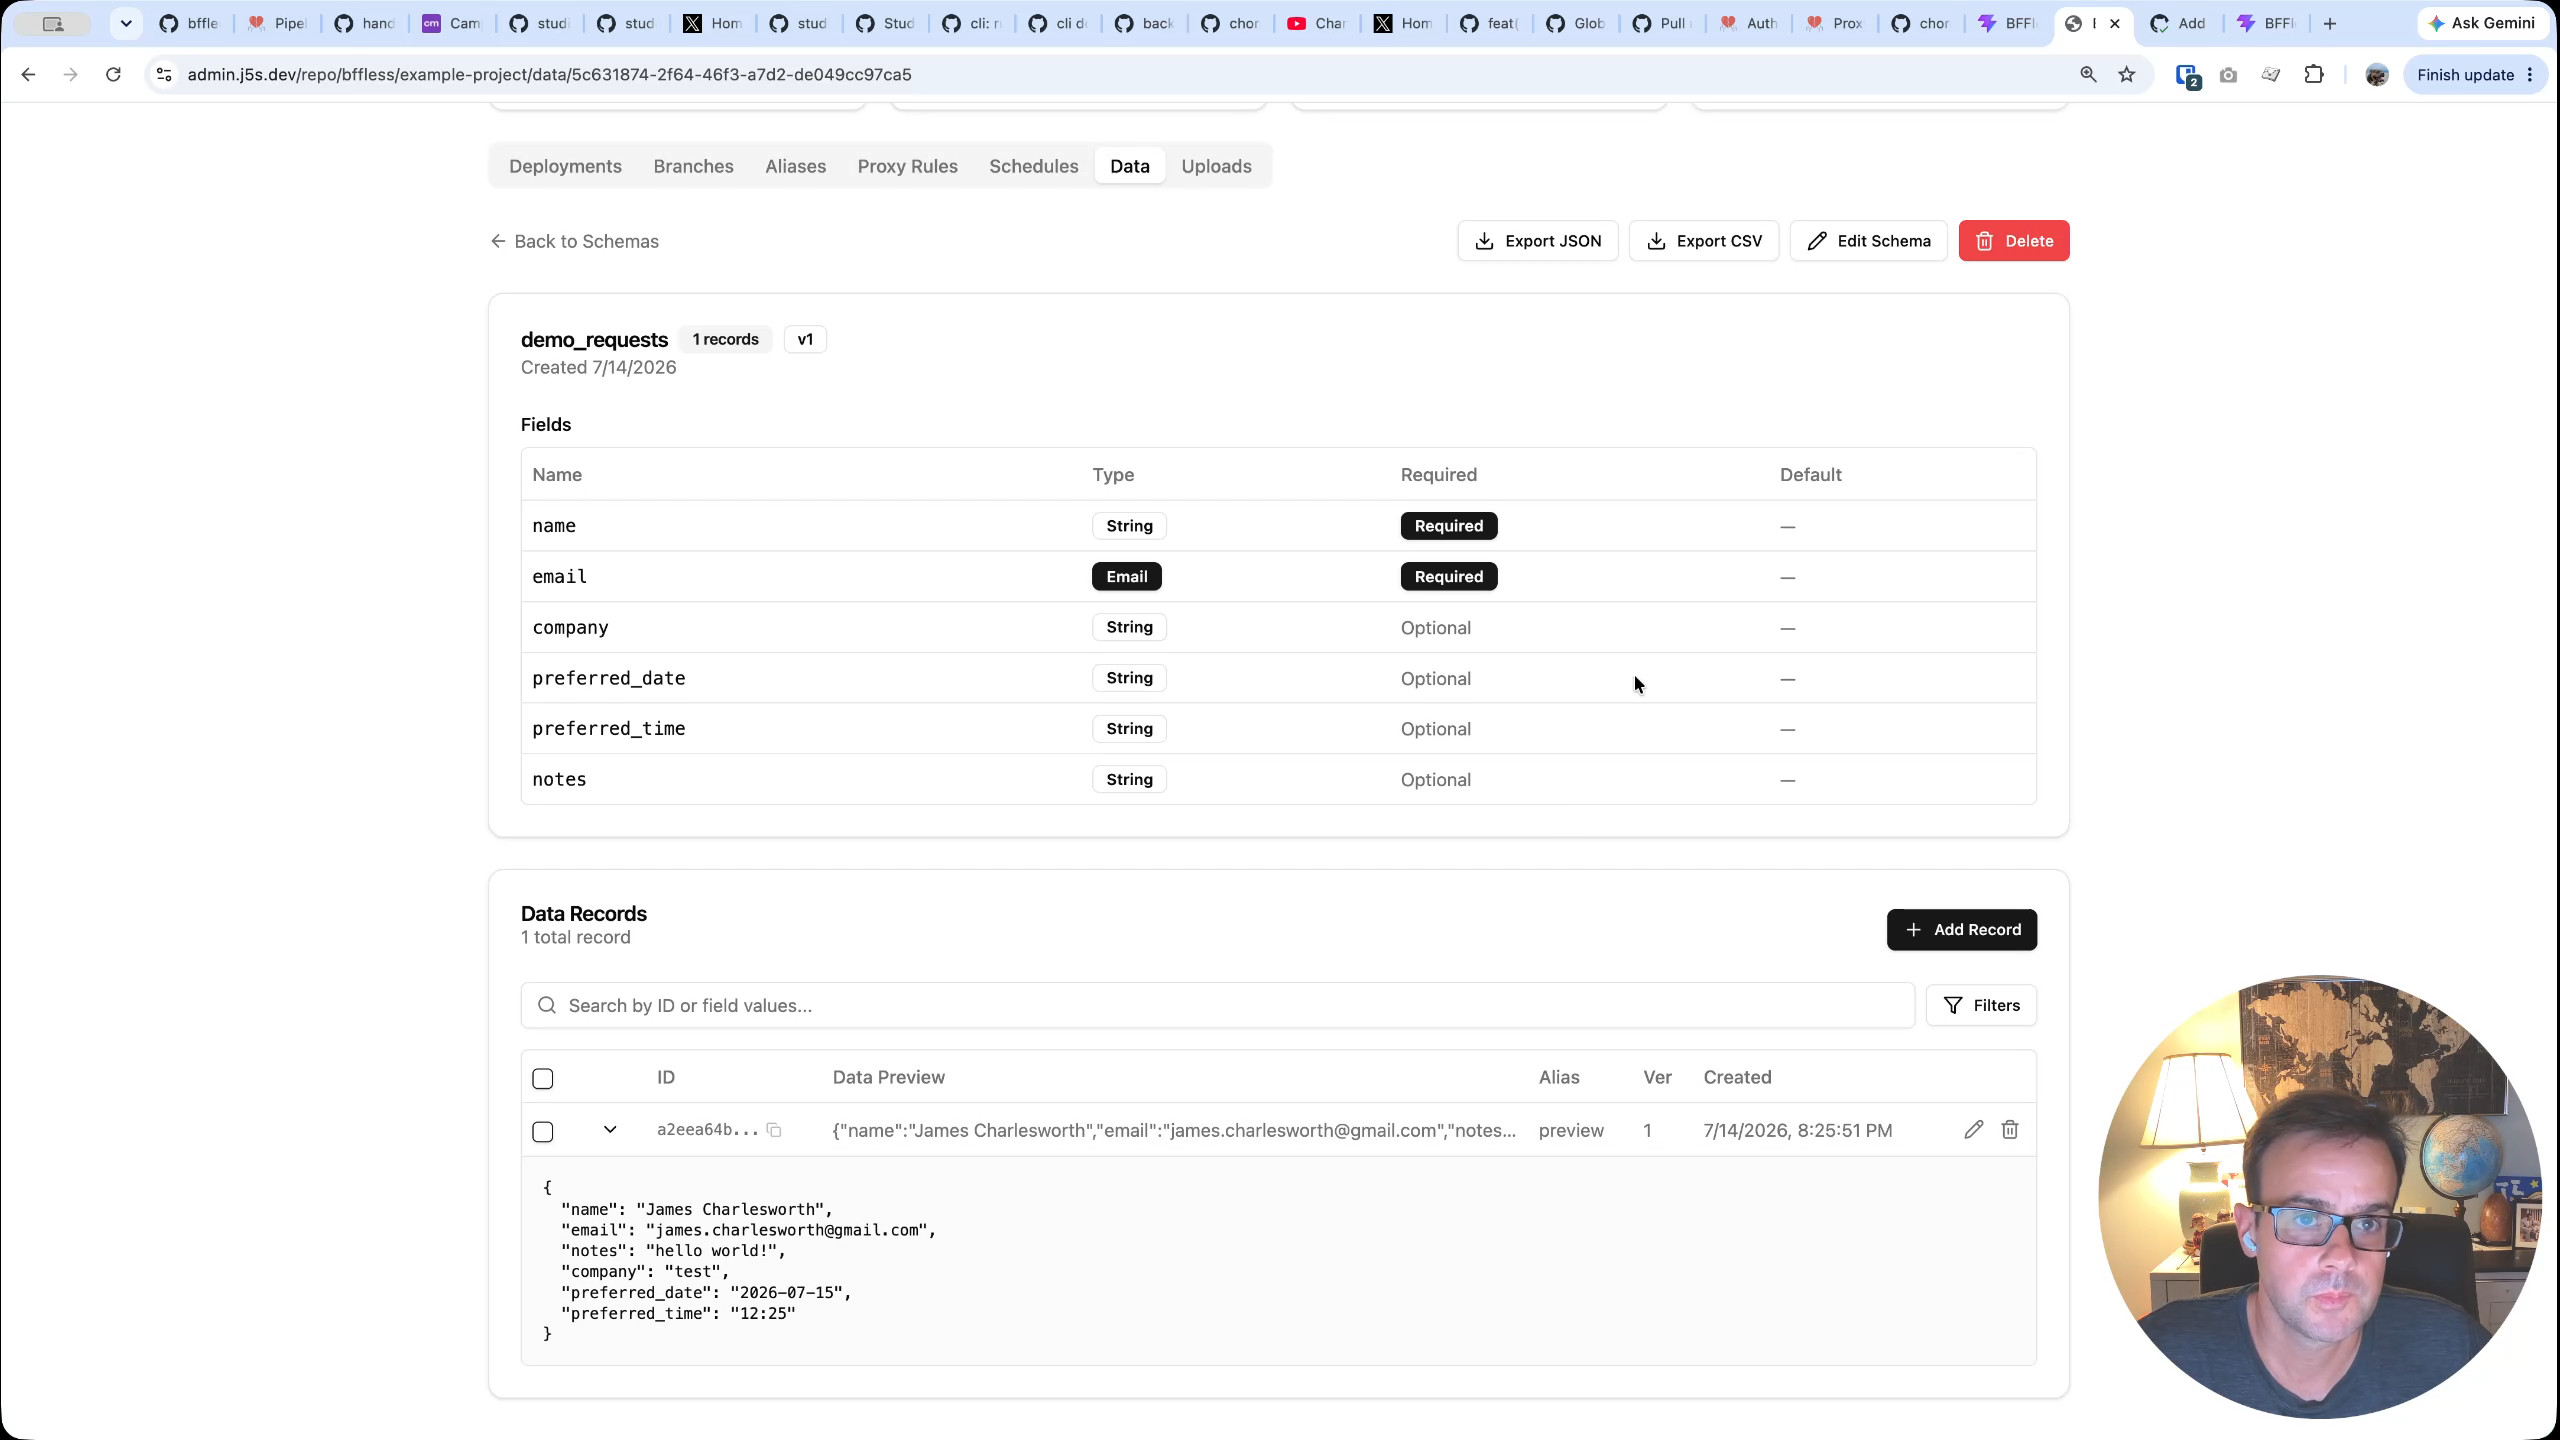Focus the Search by ID or field values box

pos(1217,1005)
